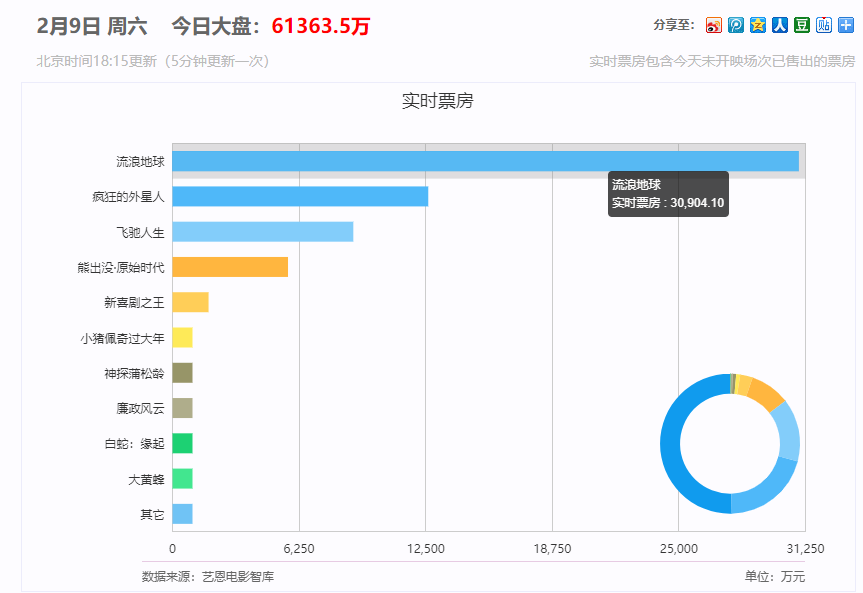
Task: Select the 白蛇:缘起 axis label
Action: pyautogui.click(x=134, y=444)
